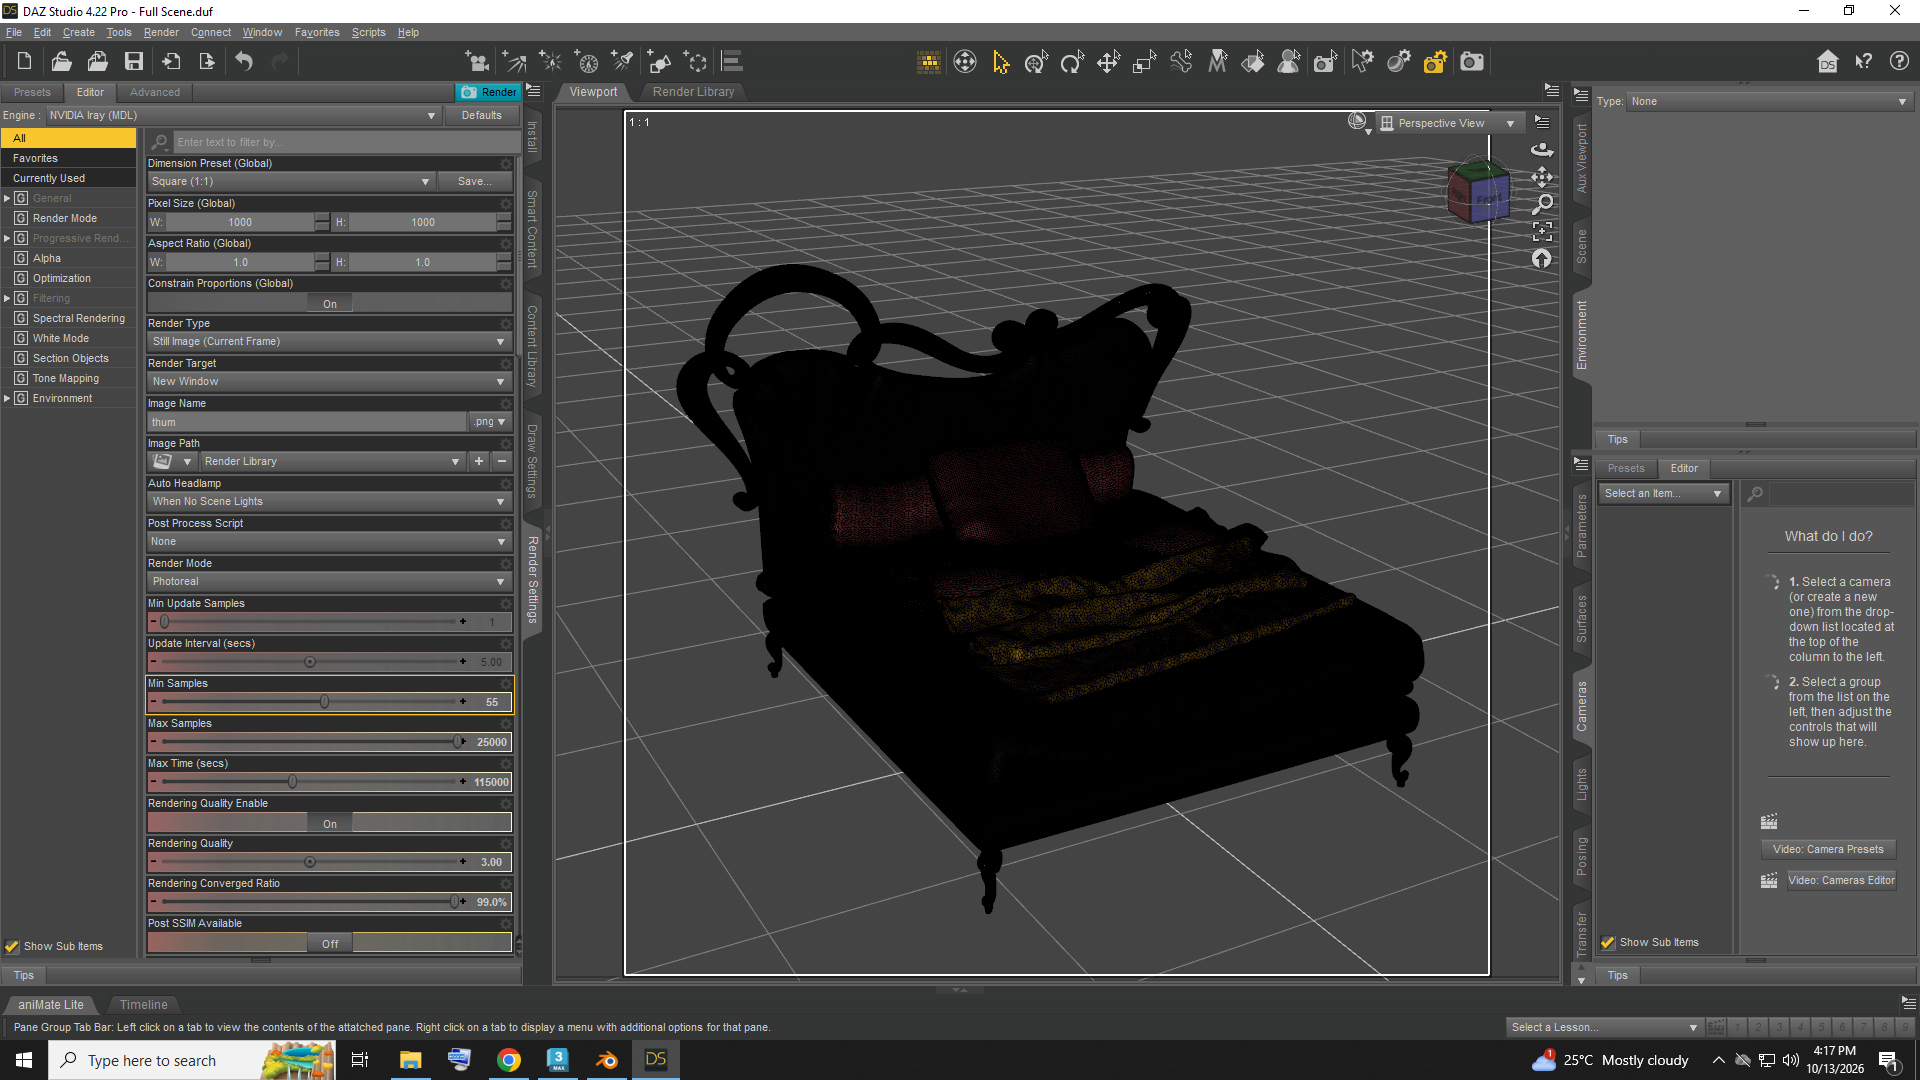Uncheck Show Sub Items in Render Settings

(12, 946)
